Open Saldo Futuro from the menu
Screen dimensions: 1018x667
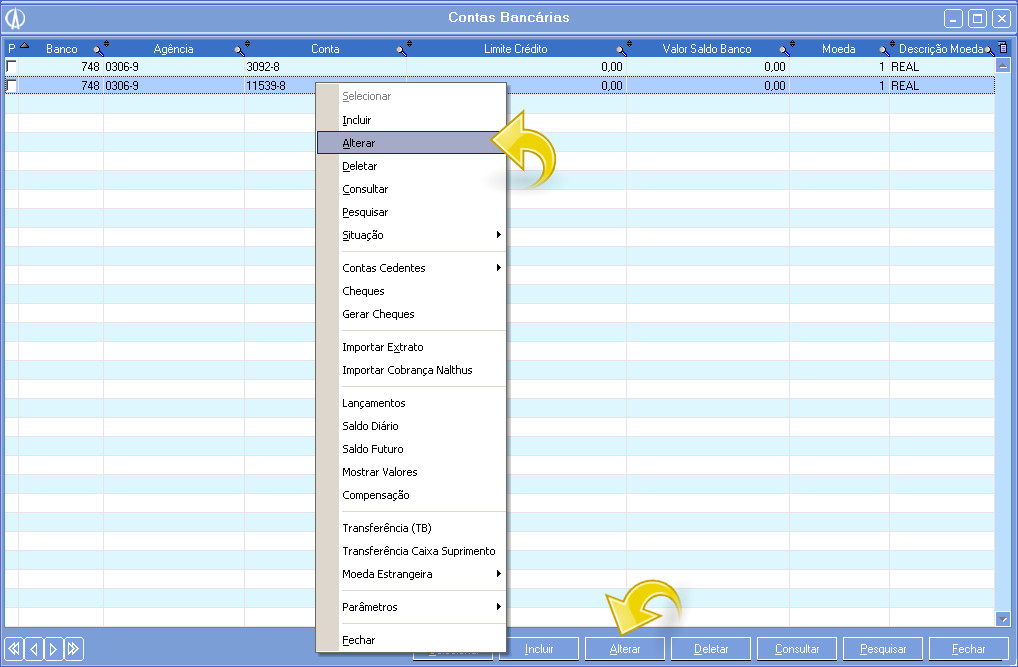412,449
